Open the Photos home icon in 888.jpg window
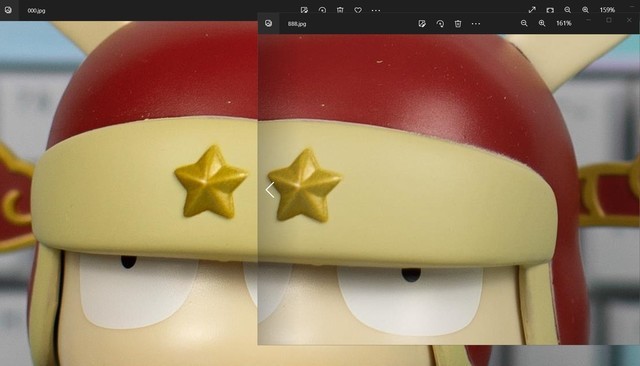 coord(269,23)
